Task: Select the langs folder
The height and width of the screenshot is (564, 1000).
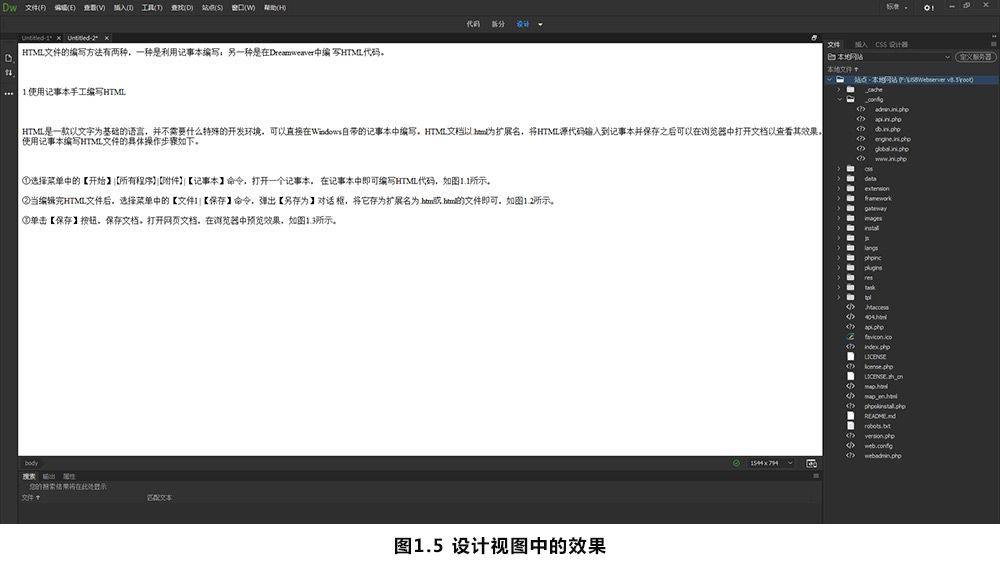Action: coord(871,248)
